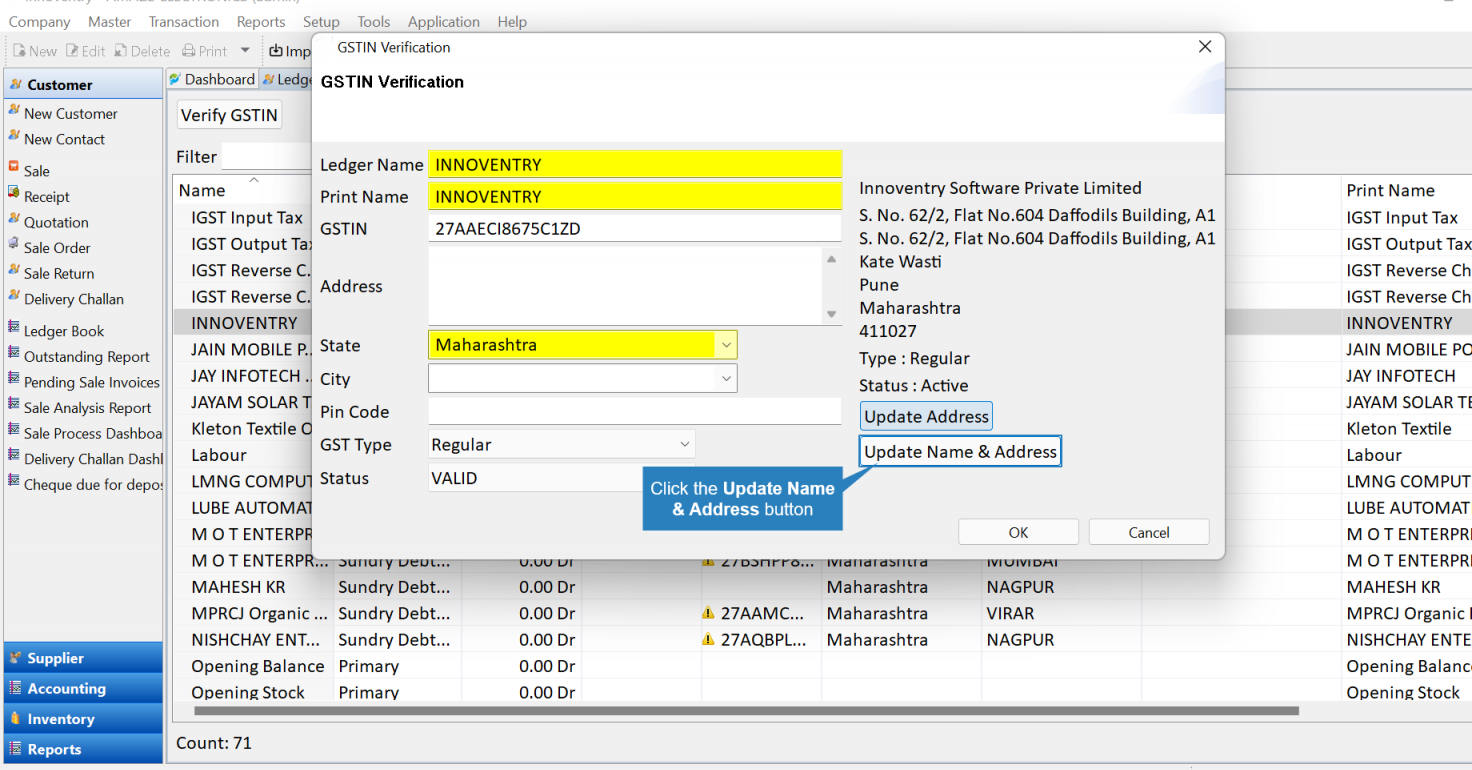
Task: Switch to the Dashboard tab
Action: pos(212,79)
